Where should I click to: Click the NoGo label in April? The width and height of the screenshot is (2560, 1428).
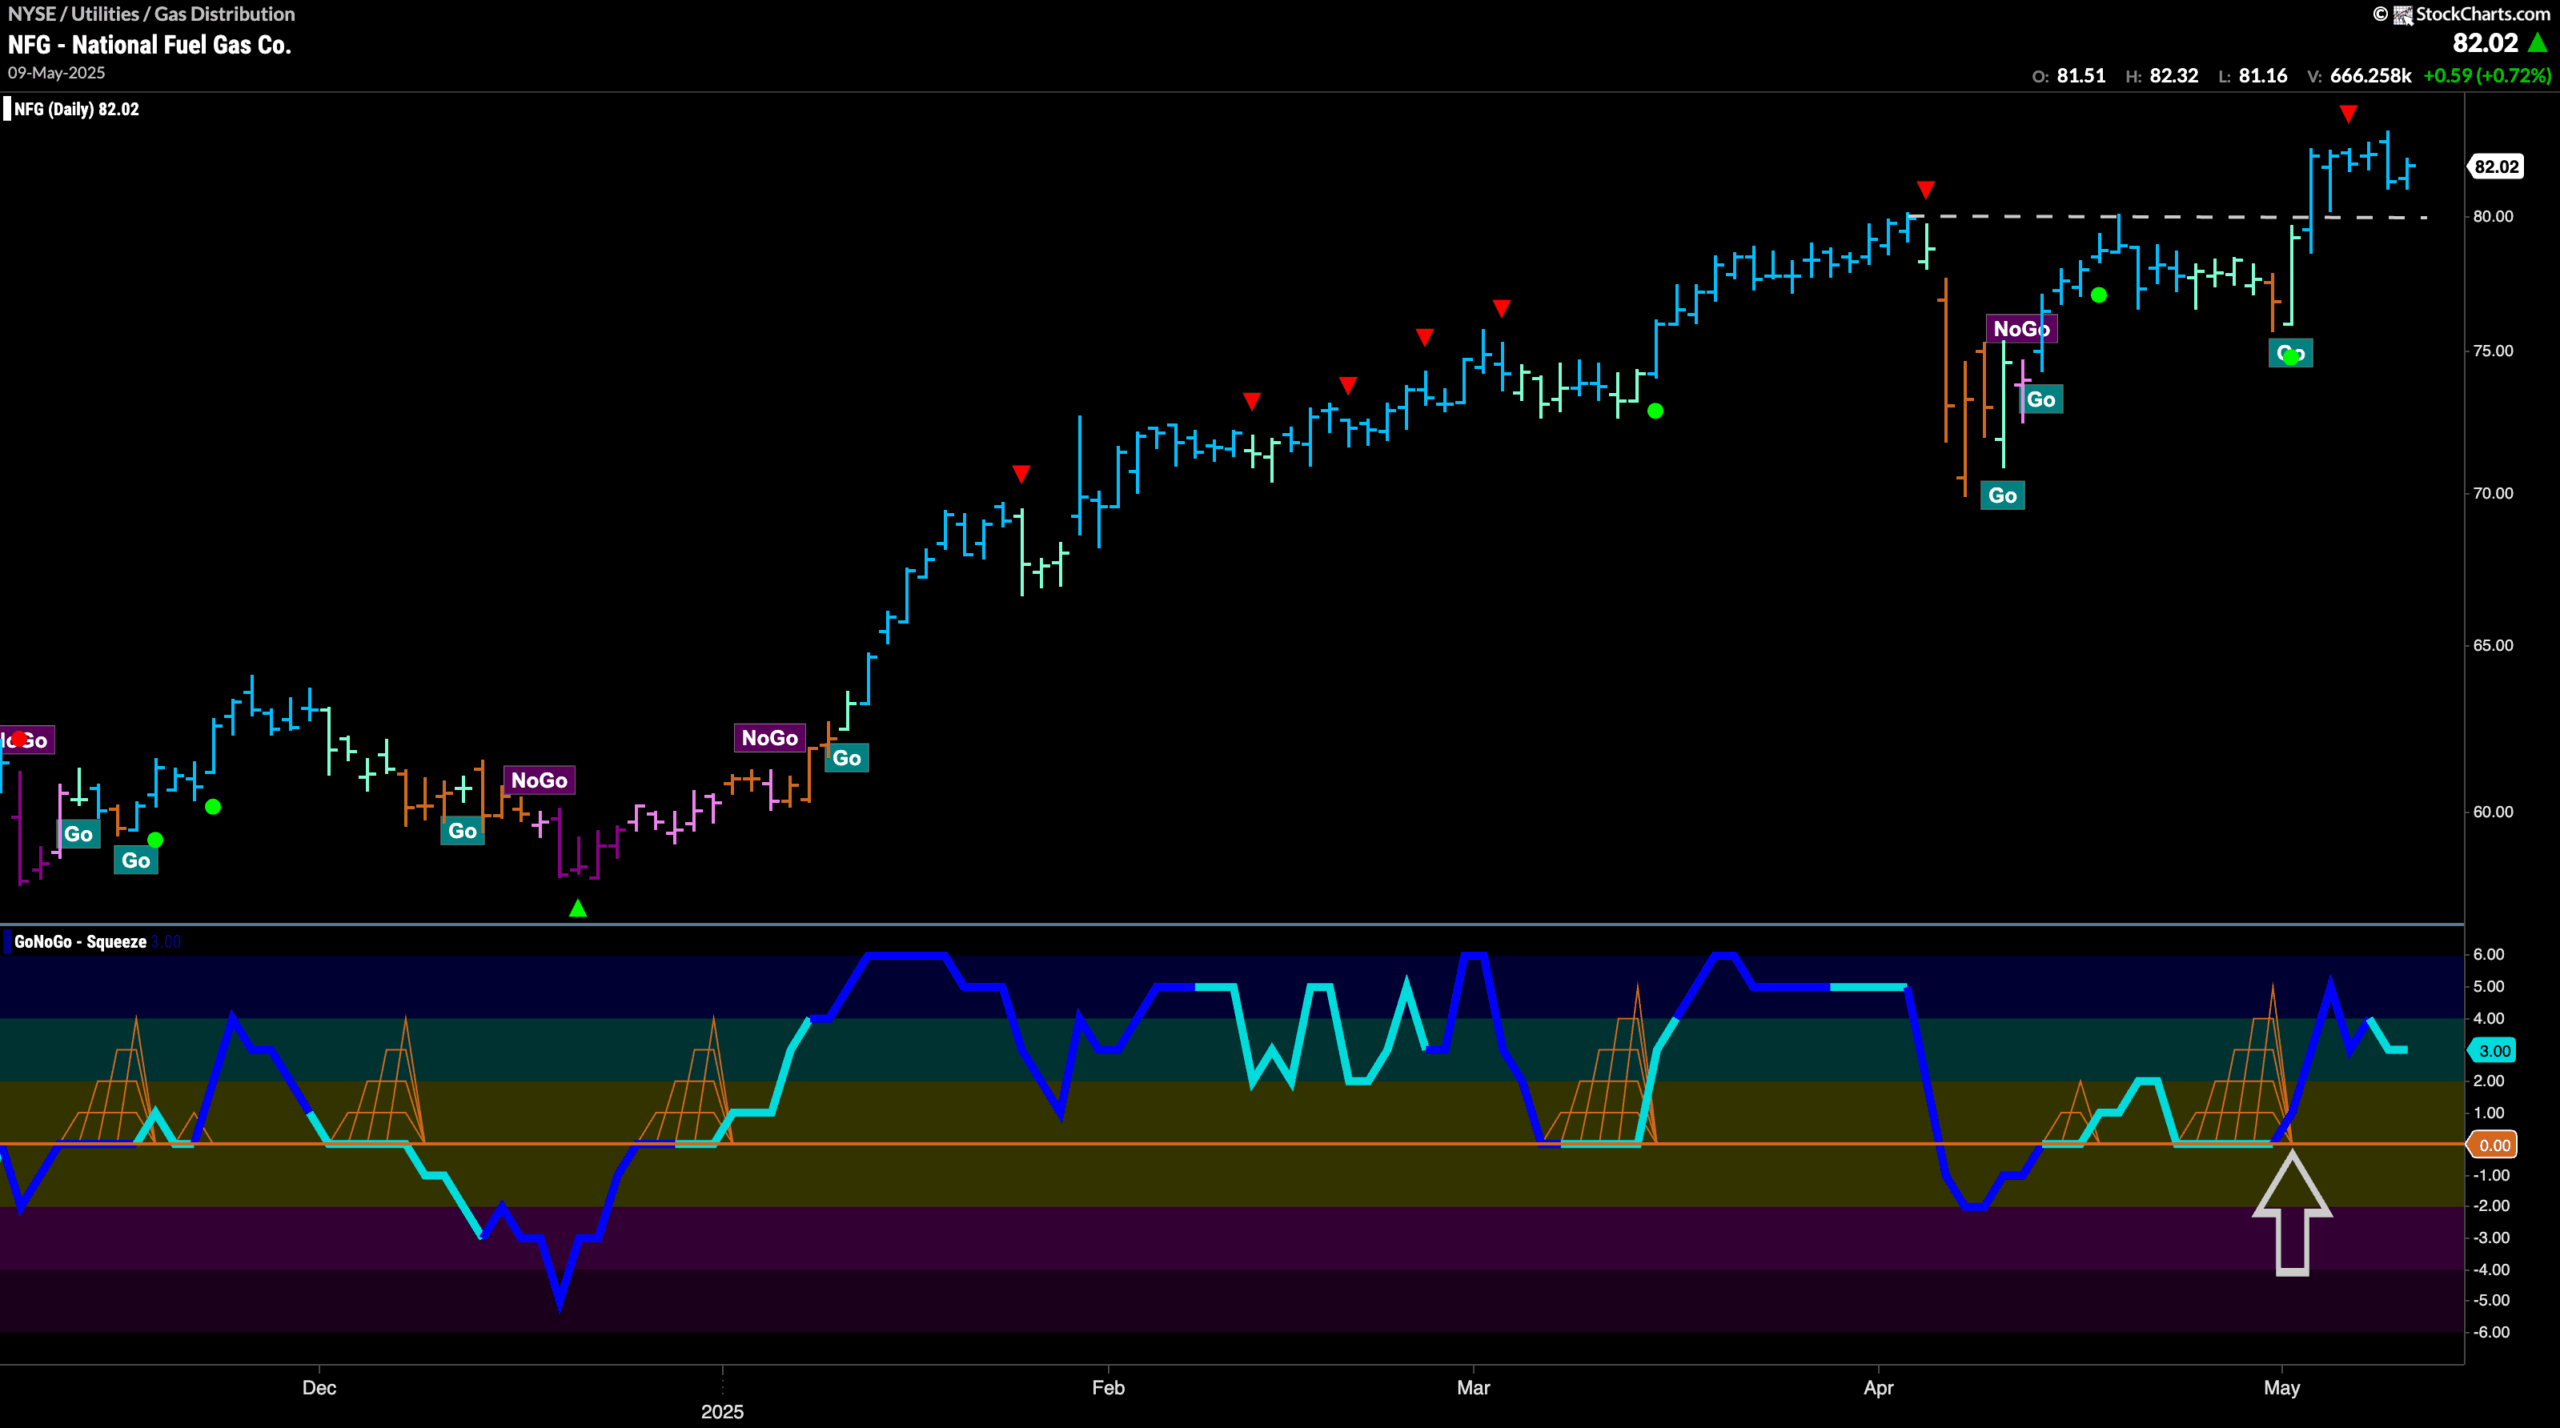click(x=2021, y=329)
